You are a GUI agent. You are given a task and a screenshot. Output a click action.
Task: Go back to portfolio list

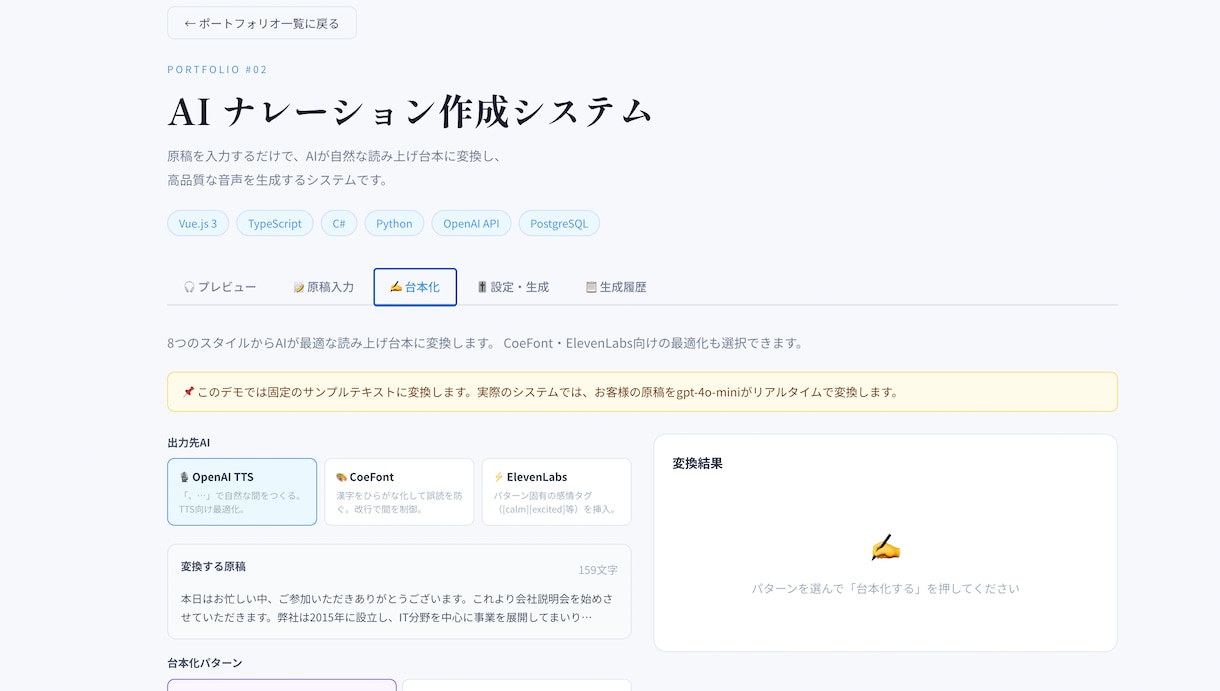pos(262,23)
